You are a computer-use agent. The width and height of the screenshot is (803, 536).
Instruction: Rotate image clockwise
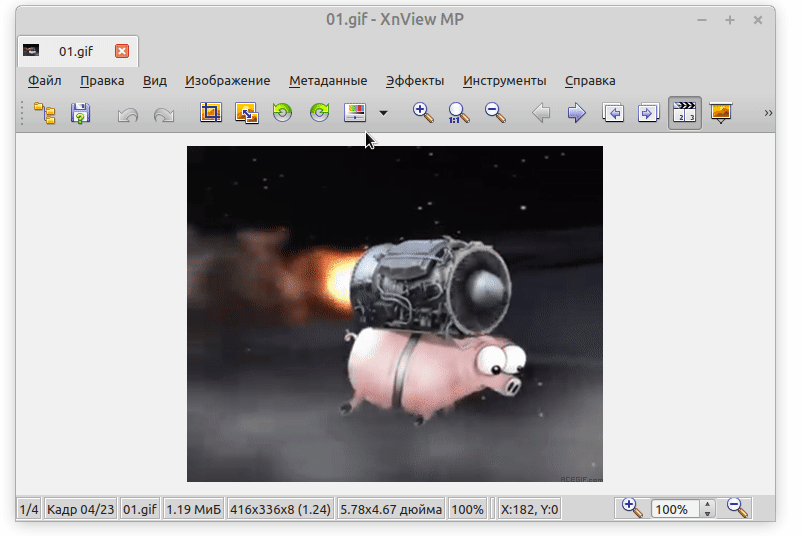click(319, 112)
